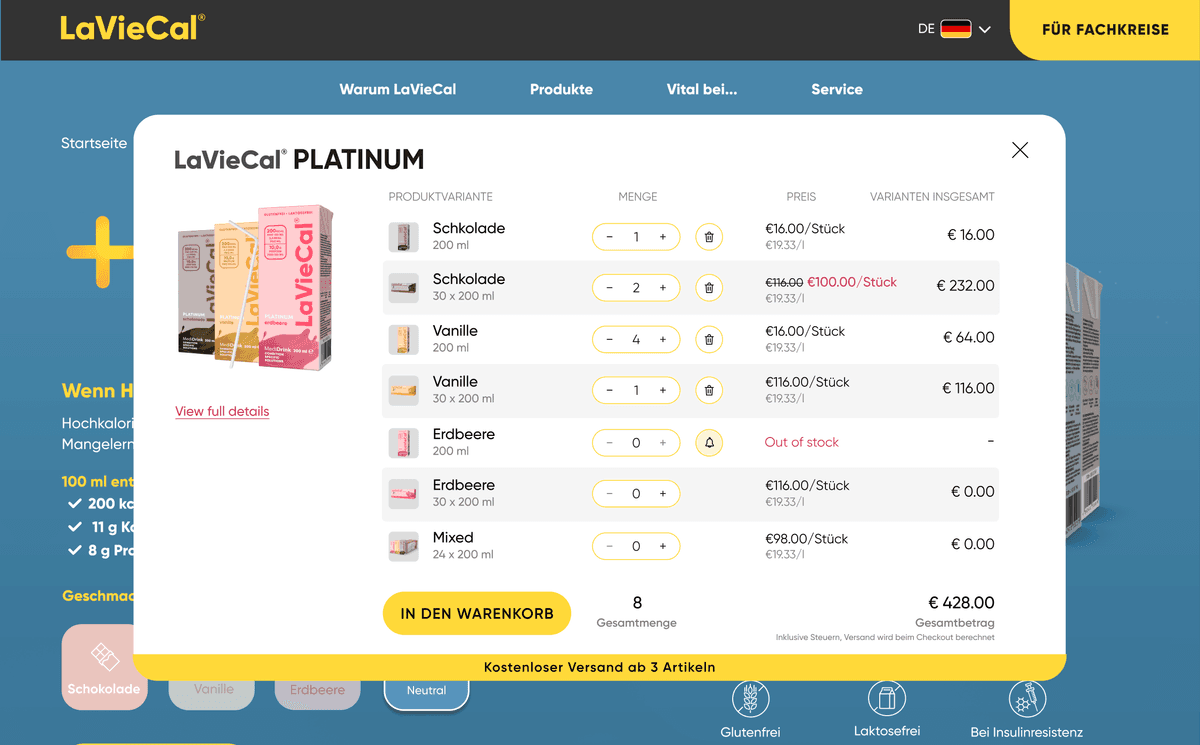Image resolution: width=1200 pixels, height=745 pixels.
Task: Open the Produkte menu
Action: (x=561, y=89)
